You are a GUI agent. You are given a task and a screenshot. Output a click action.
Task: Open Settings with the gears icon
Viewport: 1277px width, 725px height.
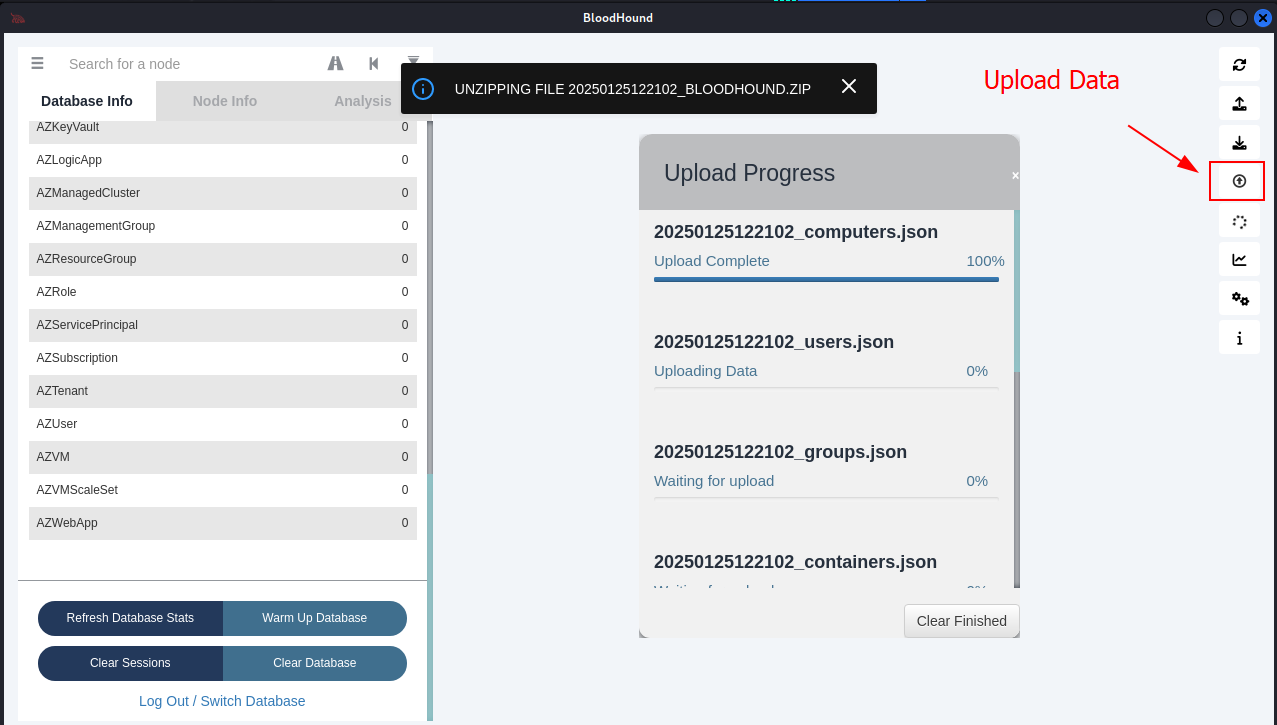1239,298
